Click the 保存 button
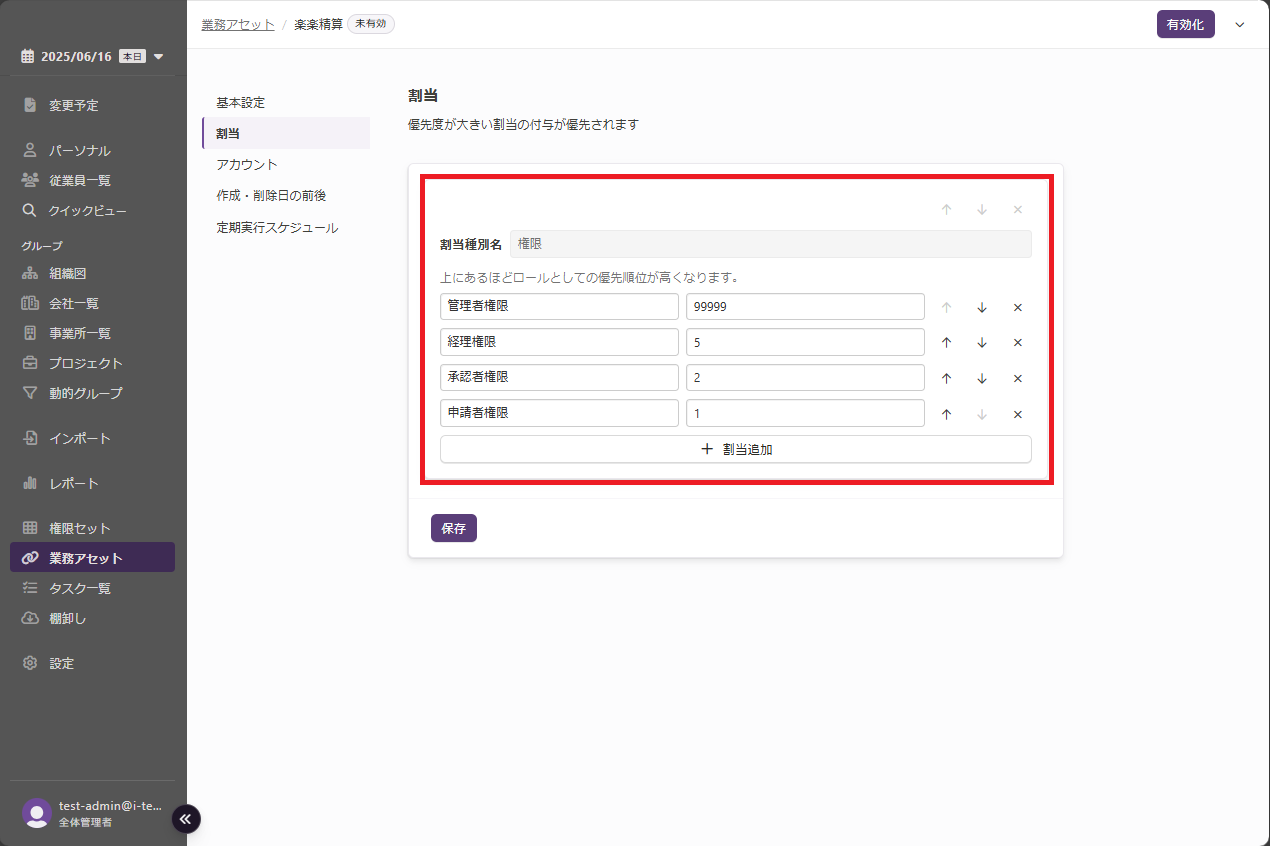Image resolution: width=1270 pixels, height=846 pixels. [x=453, y=528]
